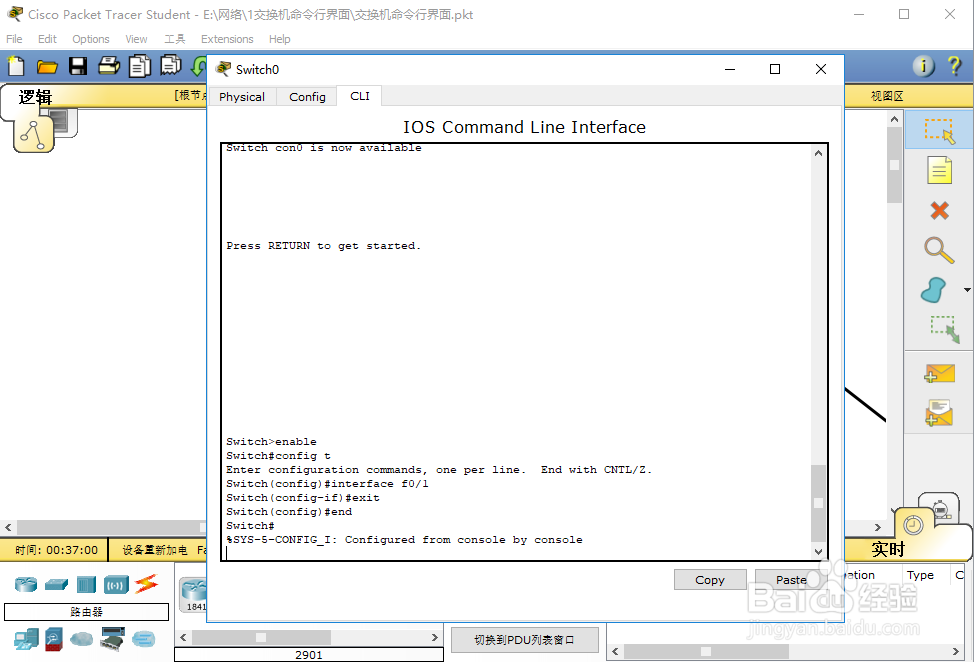Click the 2901 device name label

(x=309, y=655)
